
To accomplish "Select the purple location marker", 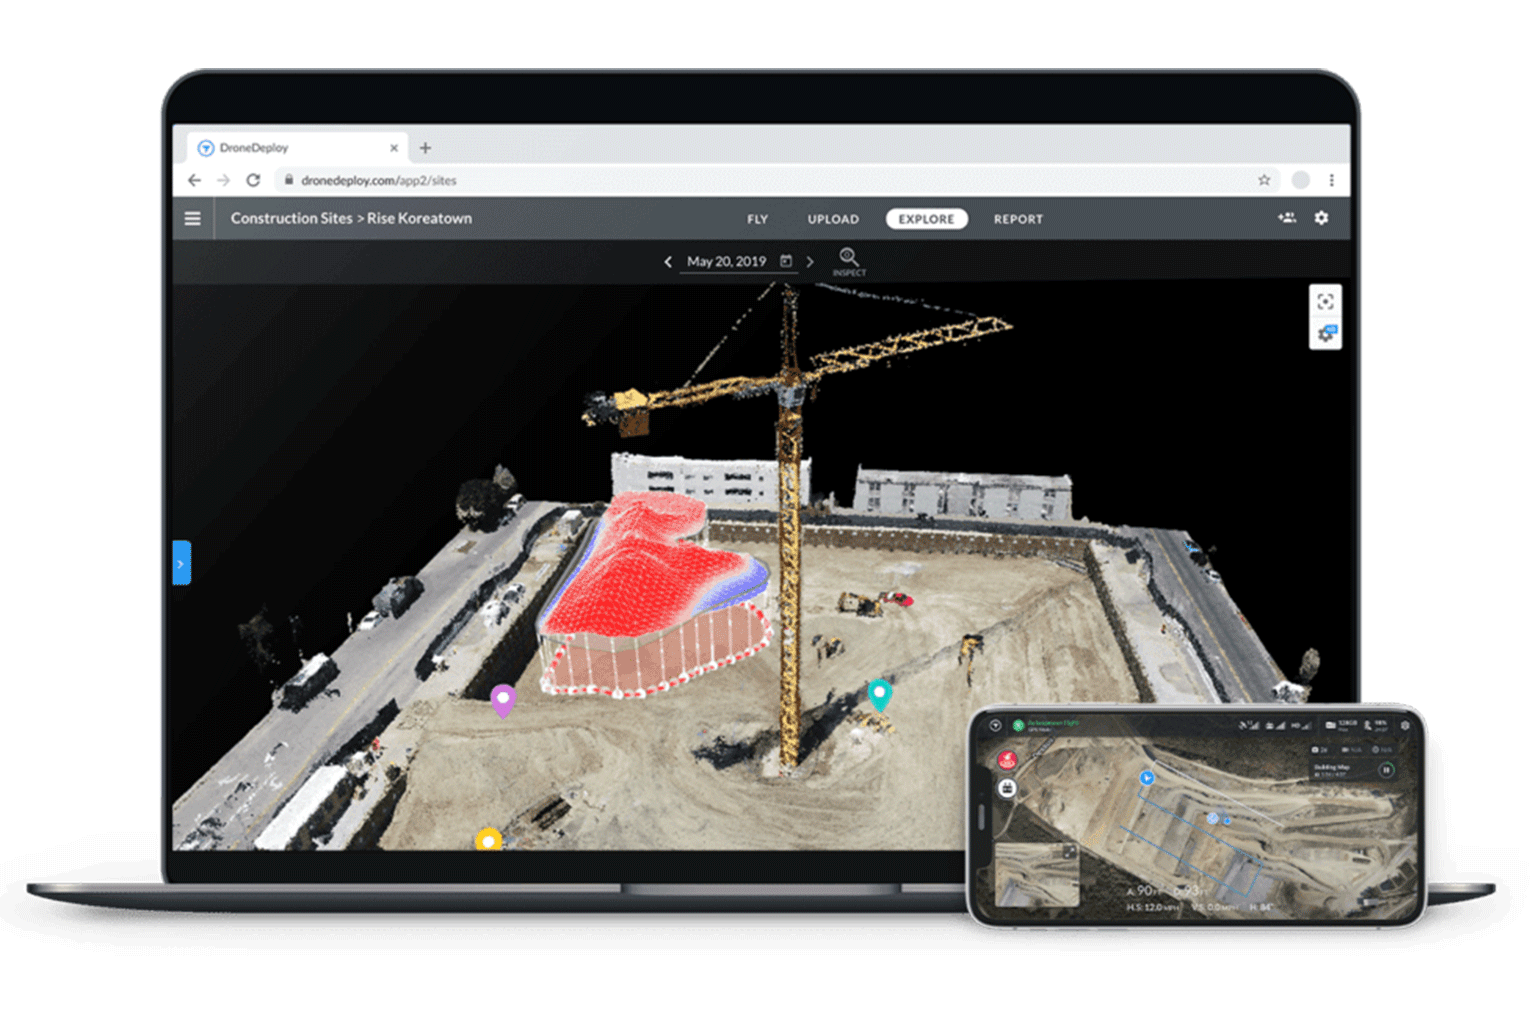I will coord(503,700).
